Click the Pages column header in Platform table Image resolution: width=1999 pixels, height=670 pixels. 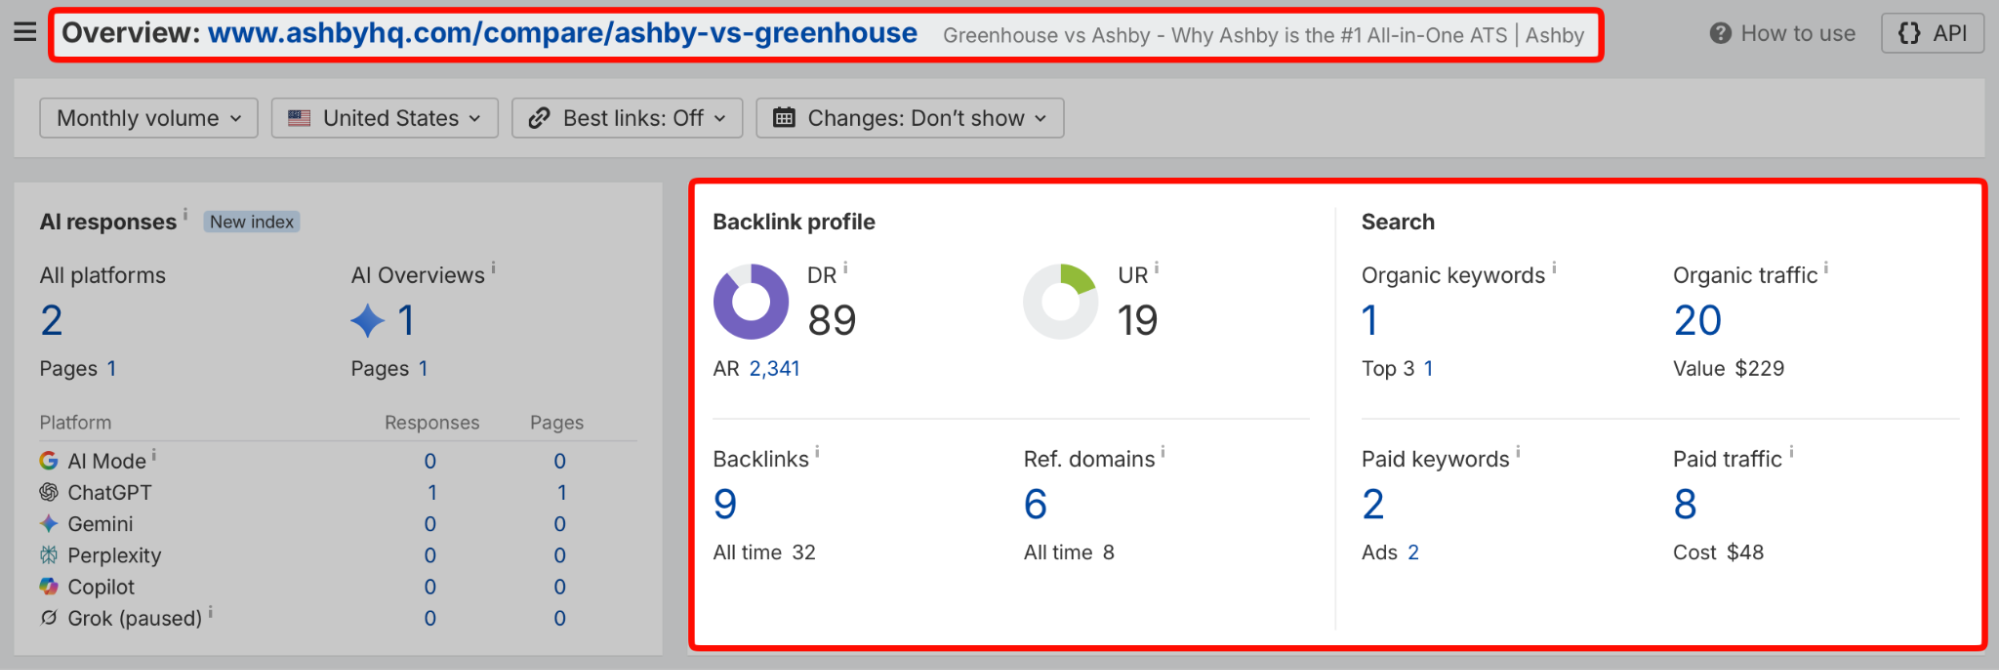click(x=557, y=423)
